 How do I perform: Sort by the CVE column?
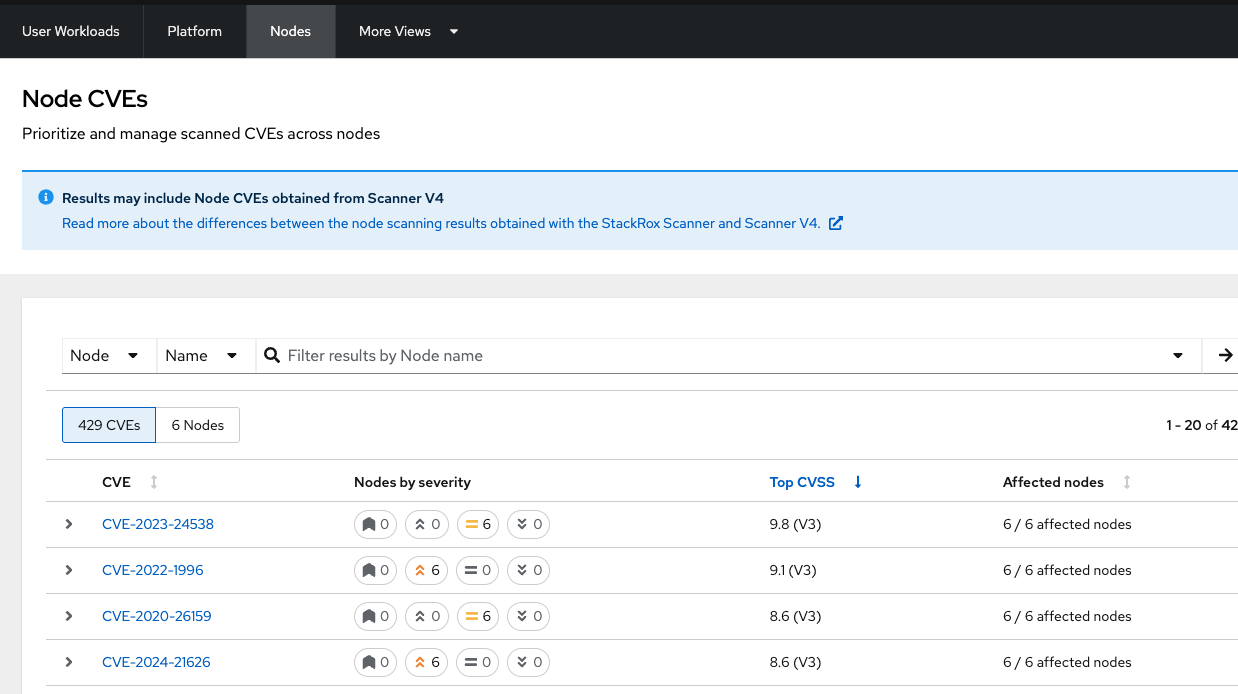(x=130, y=482)
